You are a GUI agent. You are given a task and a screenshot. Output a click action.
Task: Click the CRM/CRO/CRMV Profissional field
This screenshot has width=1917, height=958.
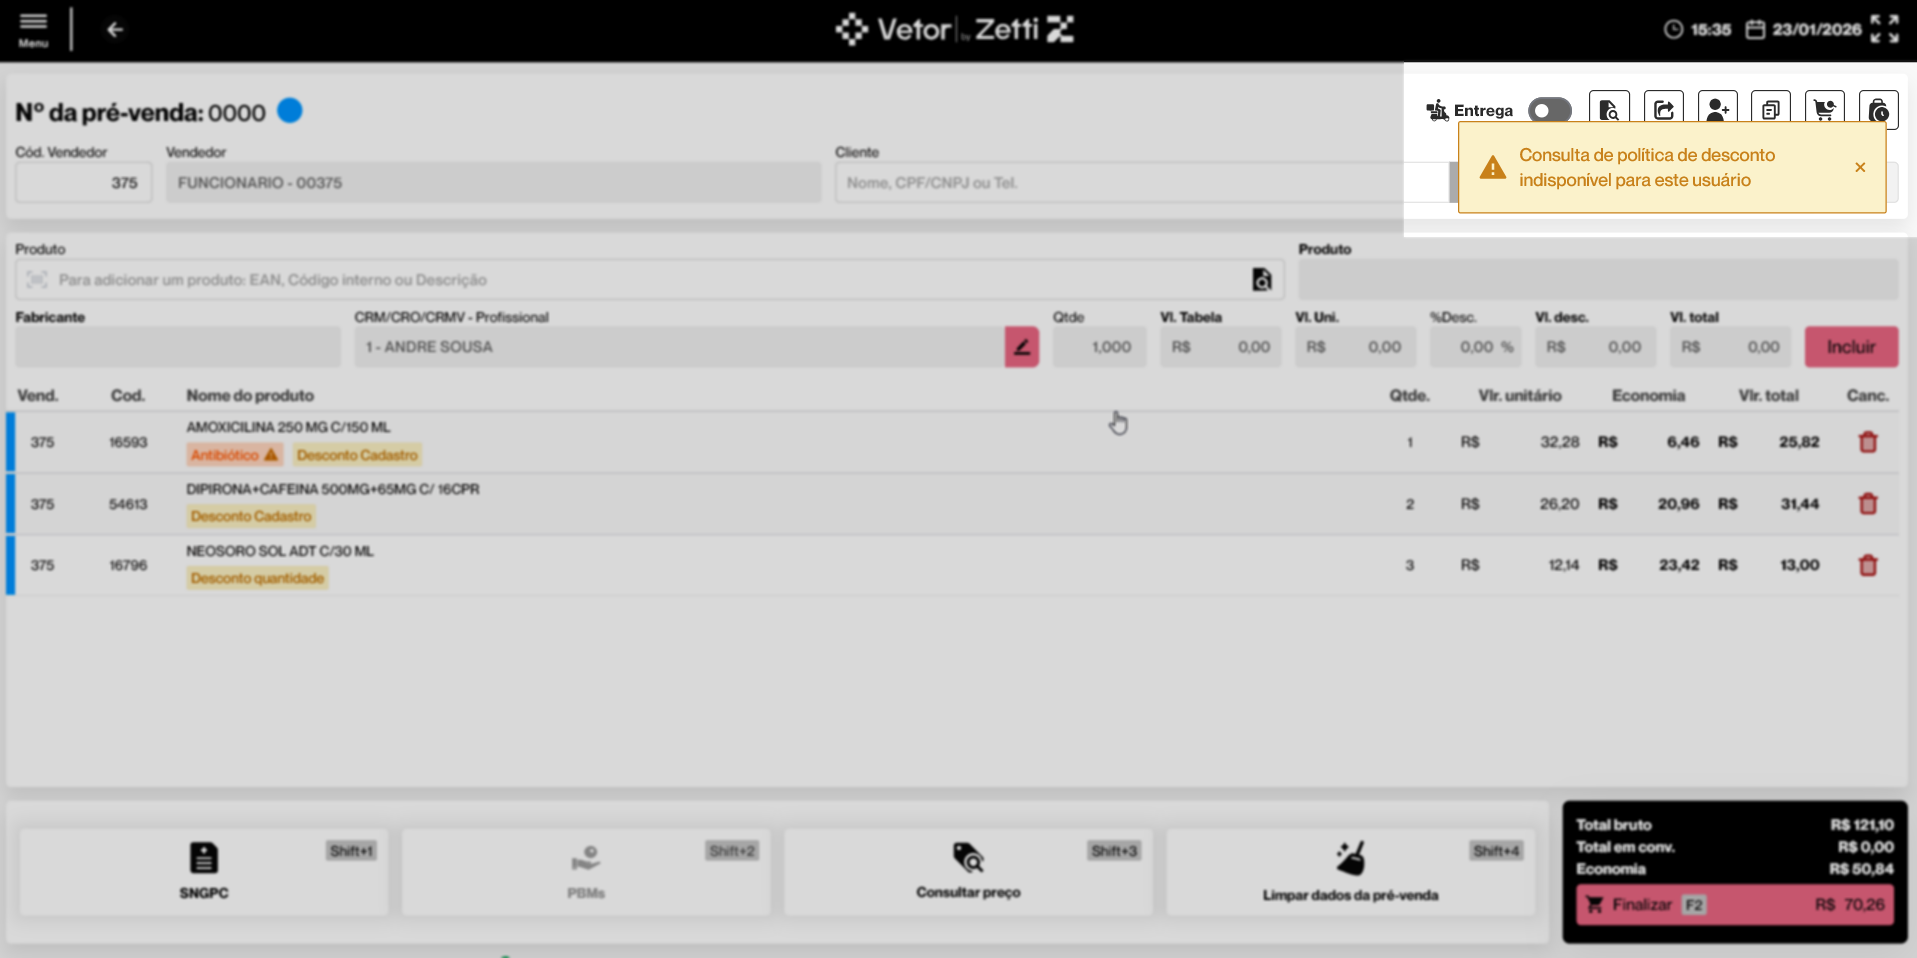[679, 347]
